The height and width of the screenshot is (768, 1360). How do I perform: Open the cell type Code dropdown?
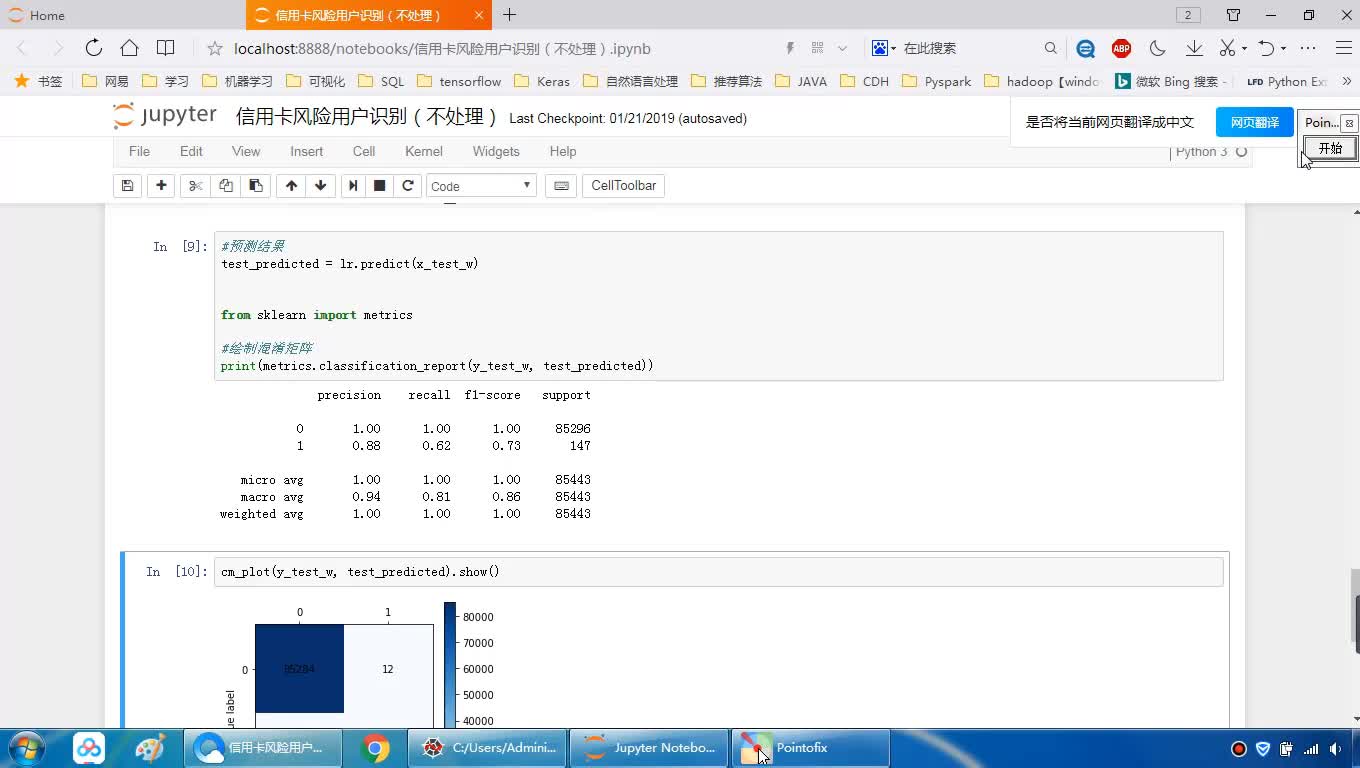point(481,186)
